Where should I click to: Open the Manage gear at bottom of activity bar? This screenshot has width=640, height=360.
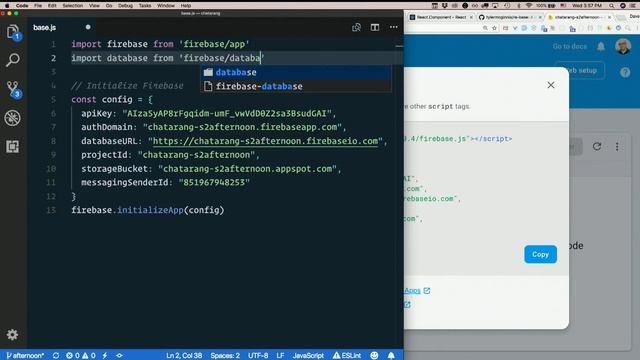[12, 335]
